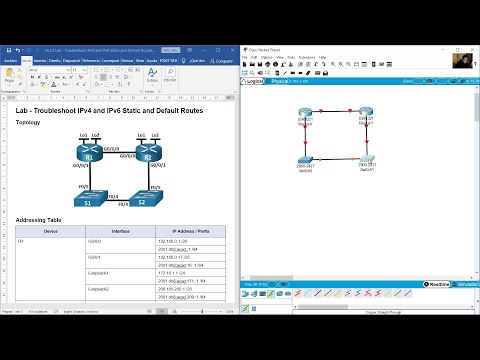Open the Archivo tab in Word
The image size is (480, 360).
(10, 61)
